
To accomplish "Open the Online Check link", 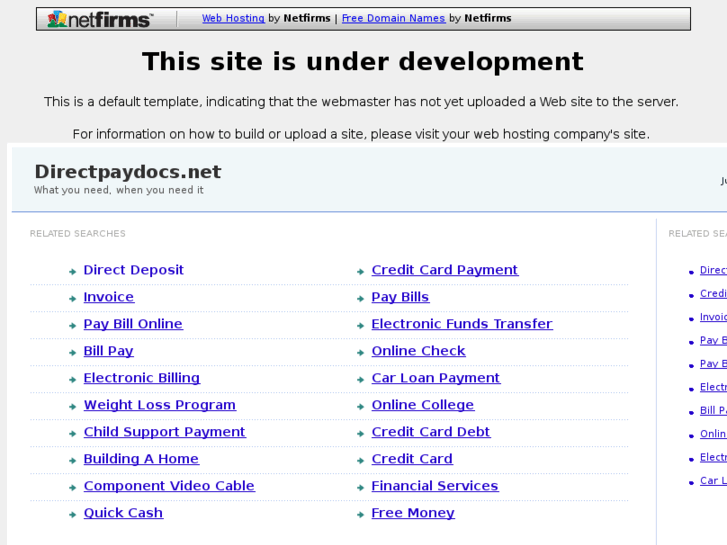I will 418,351.
